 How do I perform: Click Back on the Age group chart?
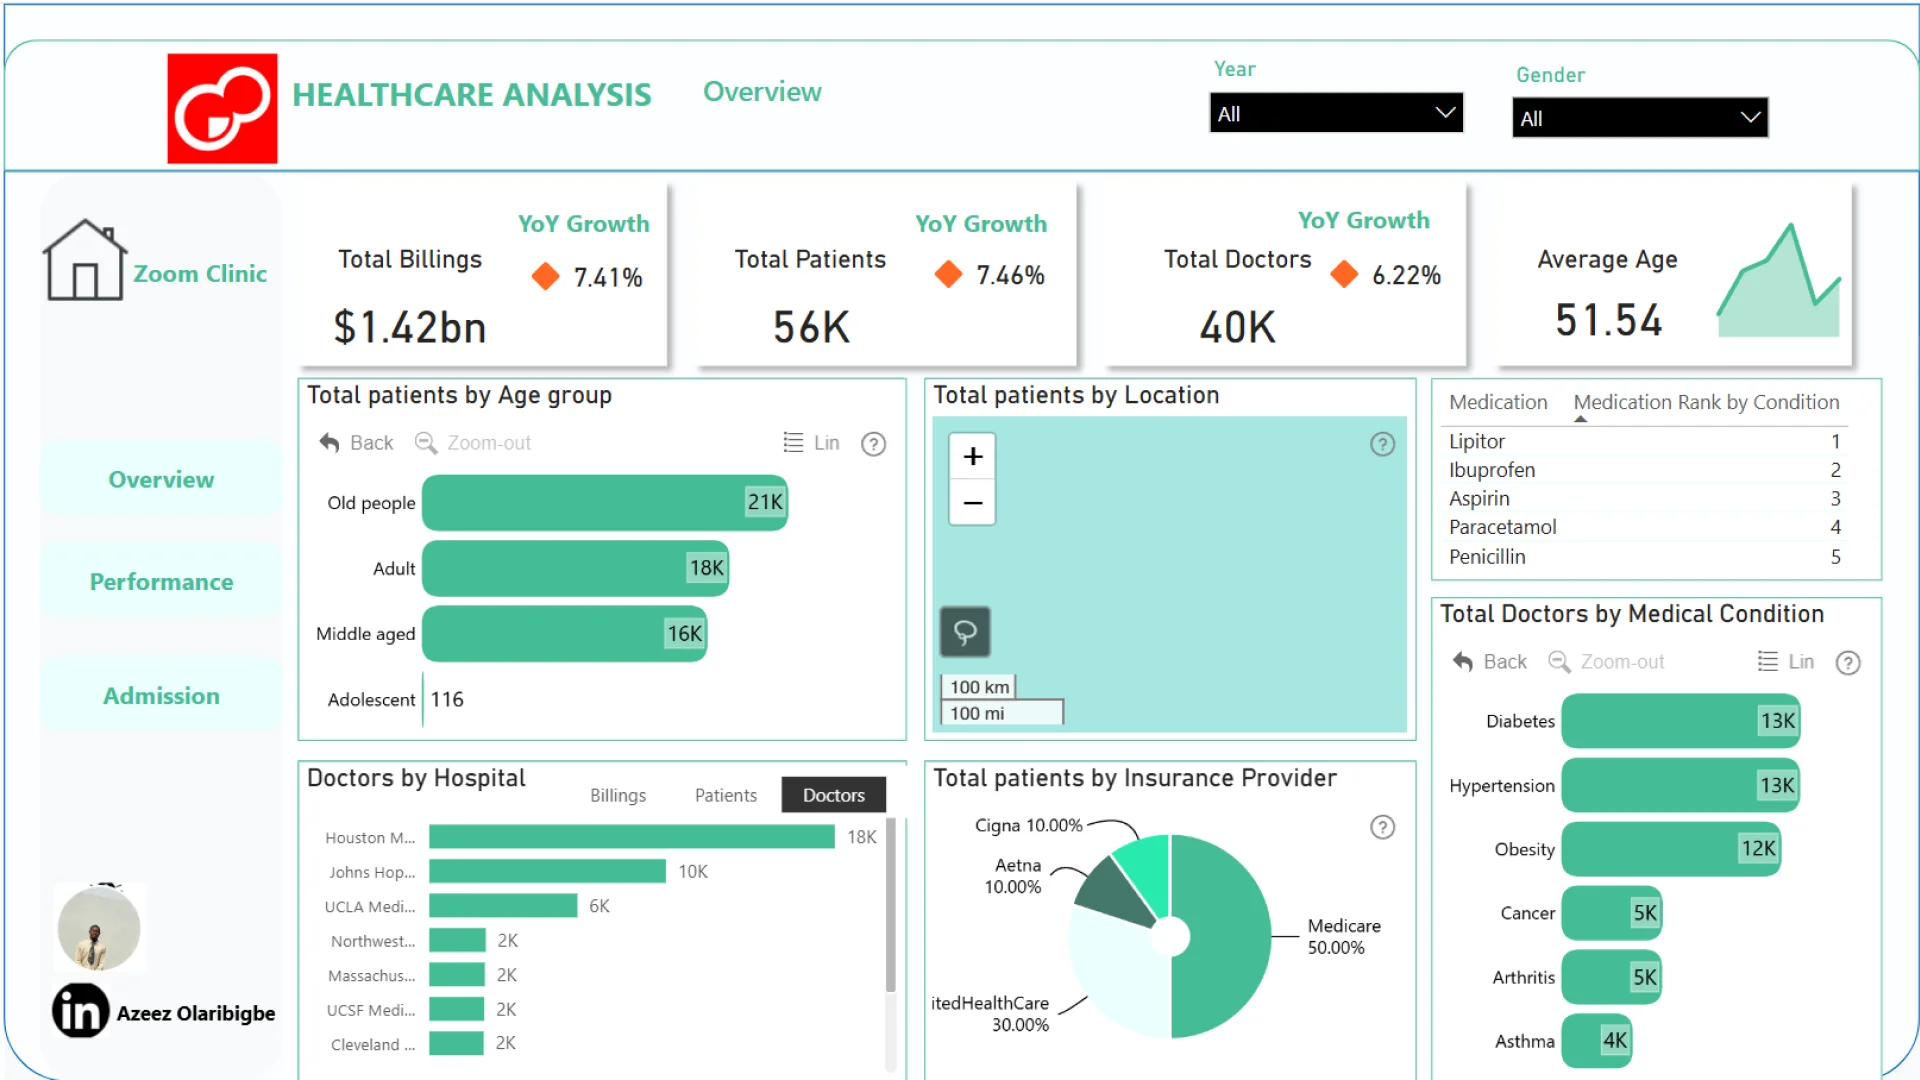[x=356, y=443]
